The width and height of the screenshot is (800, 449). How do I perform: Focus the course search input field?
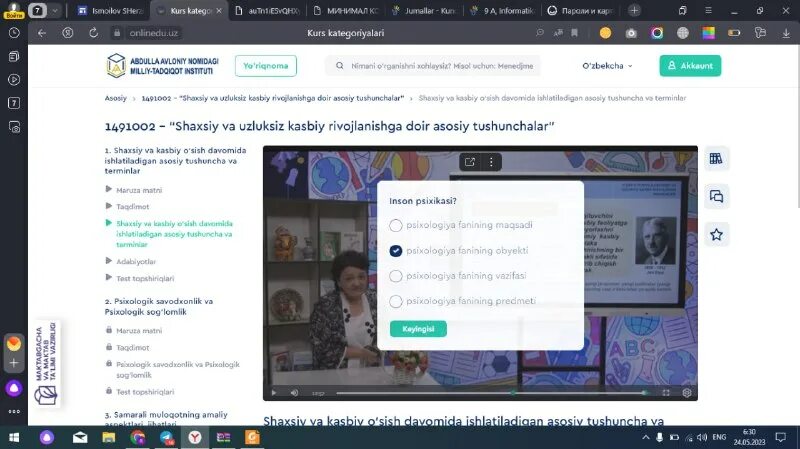[x=433, y=66]
